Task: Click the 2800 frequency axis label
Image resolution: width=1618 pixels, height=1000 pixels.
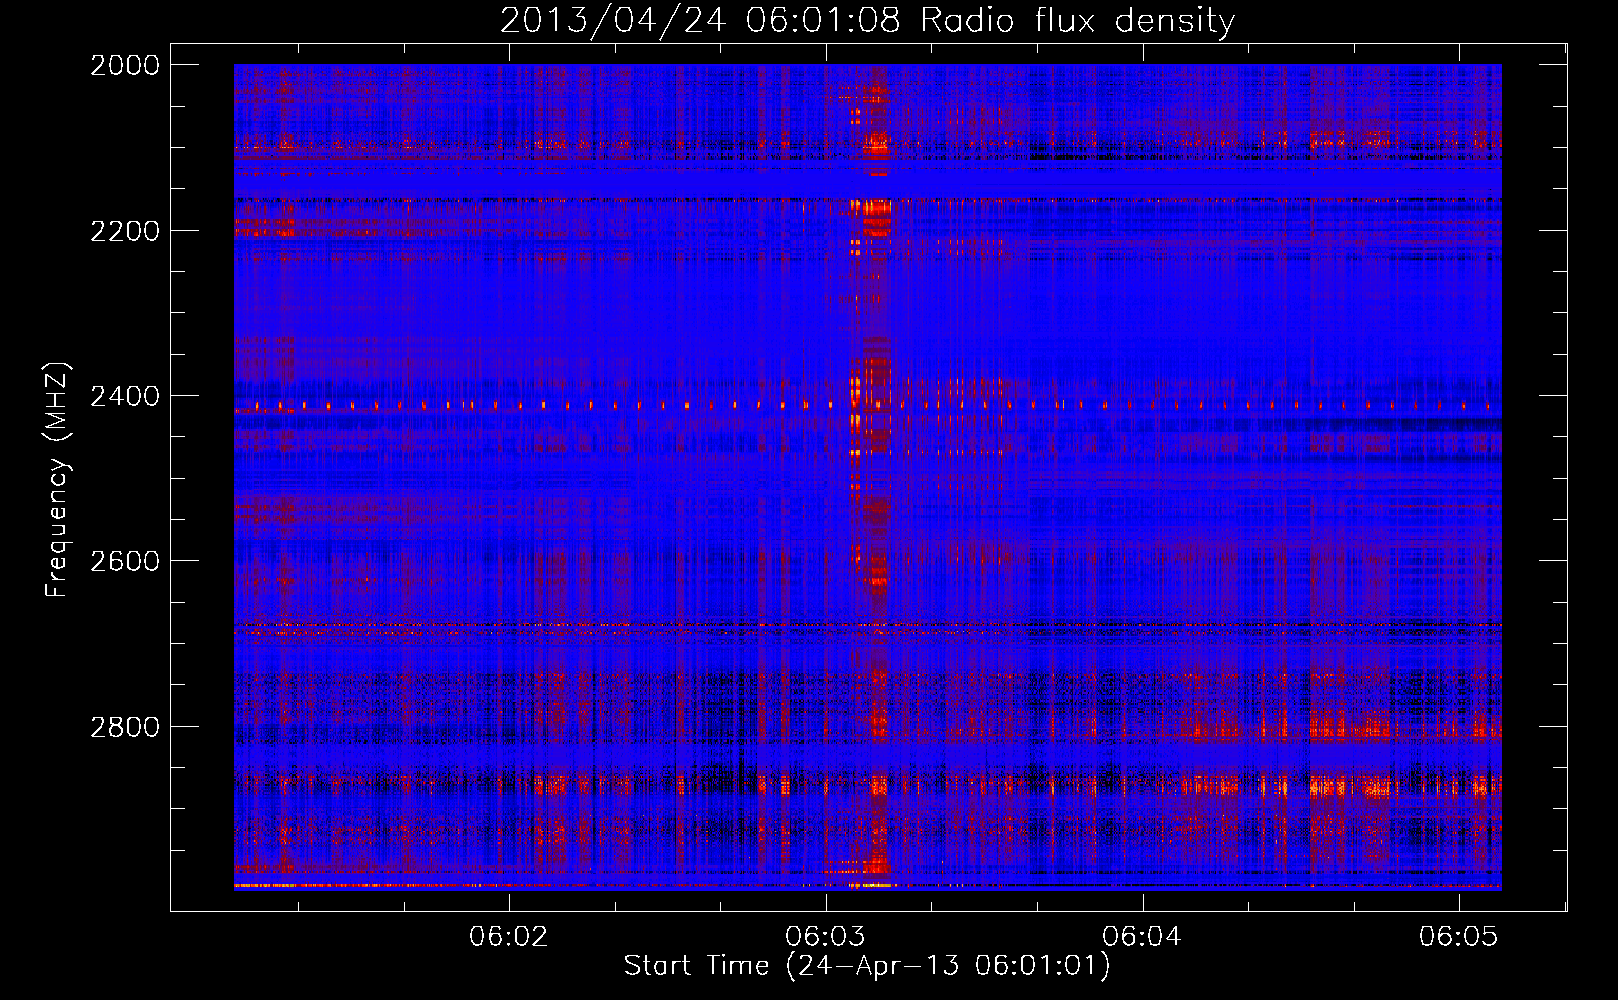Action: 125,727
